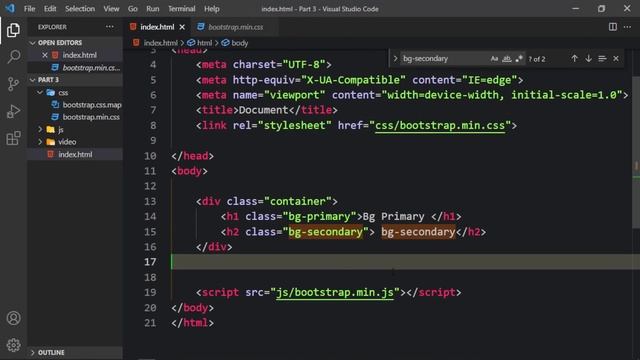Viewport: 640px width, 360px height.
Task: Open the Manage settings gear
Action: [x=13, y=345]
